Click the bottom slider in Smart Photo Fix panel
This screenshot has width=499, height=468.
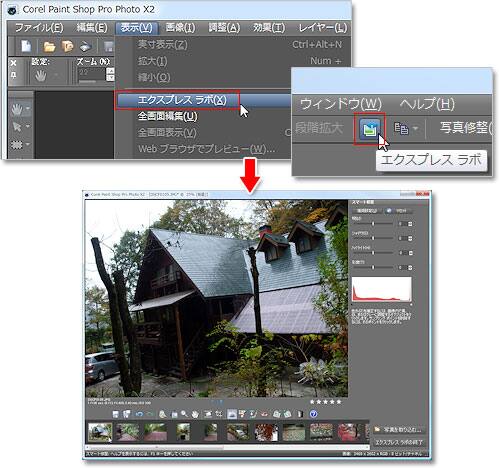(x=373, y=267)
